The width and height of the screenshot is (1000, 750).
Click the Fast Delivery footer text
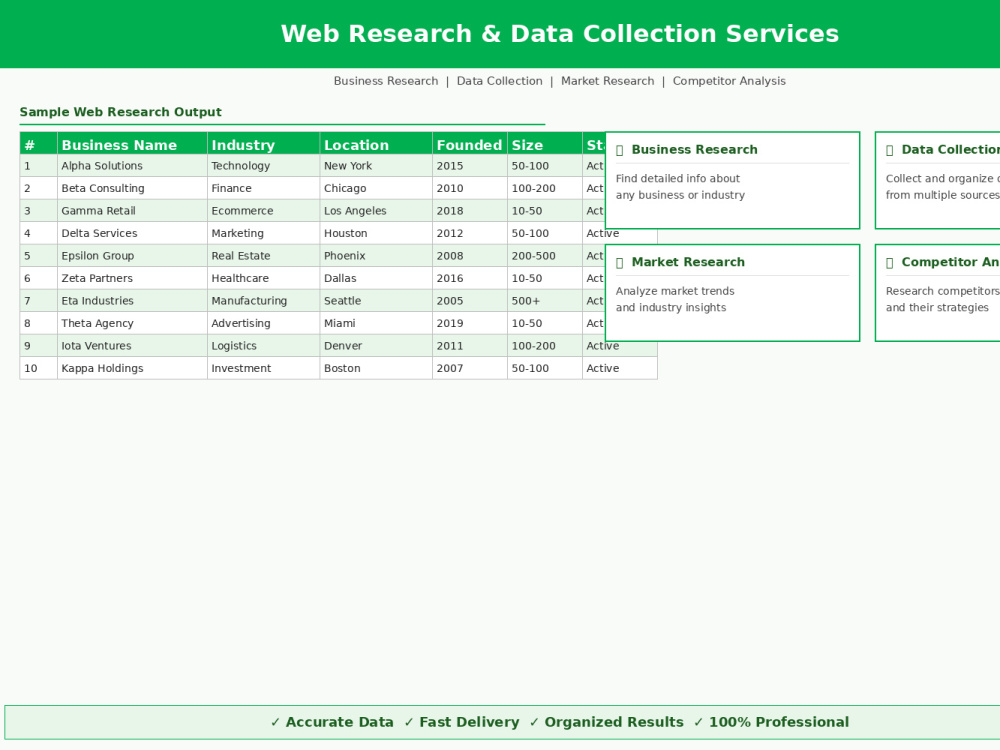click(469, 722)
